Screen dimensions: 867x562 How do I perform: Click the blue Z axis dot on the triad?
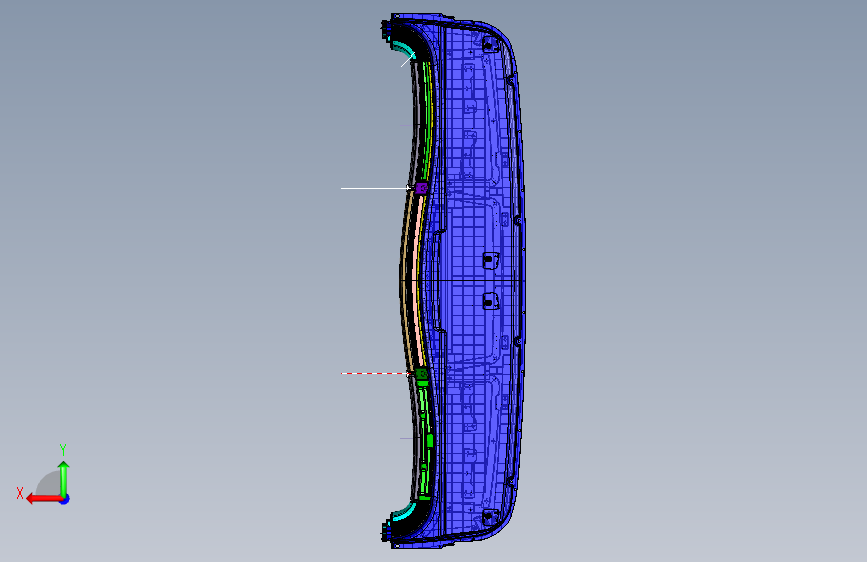pyautogui.click(x=65, y=499)
